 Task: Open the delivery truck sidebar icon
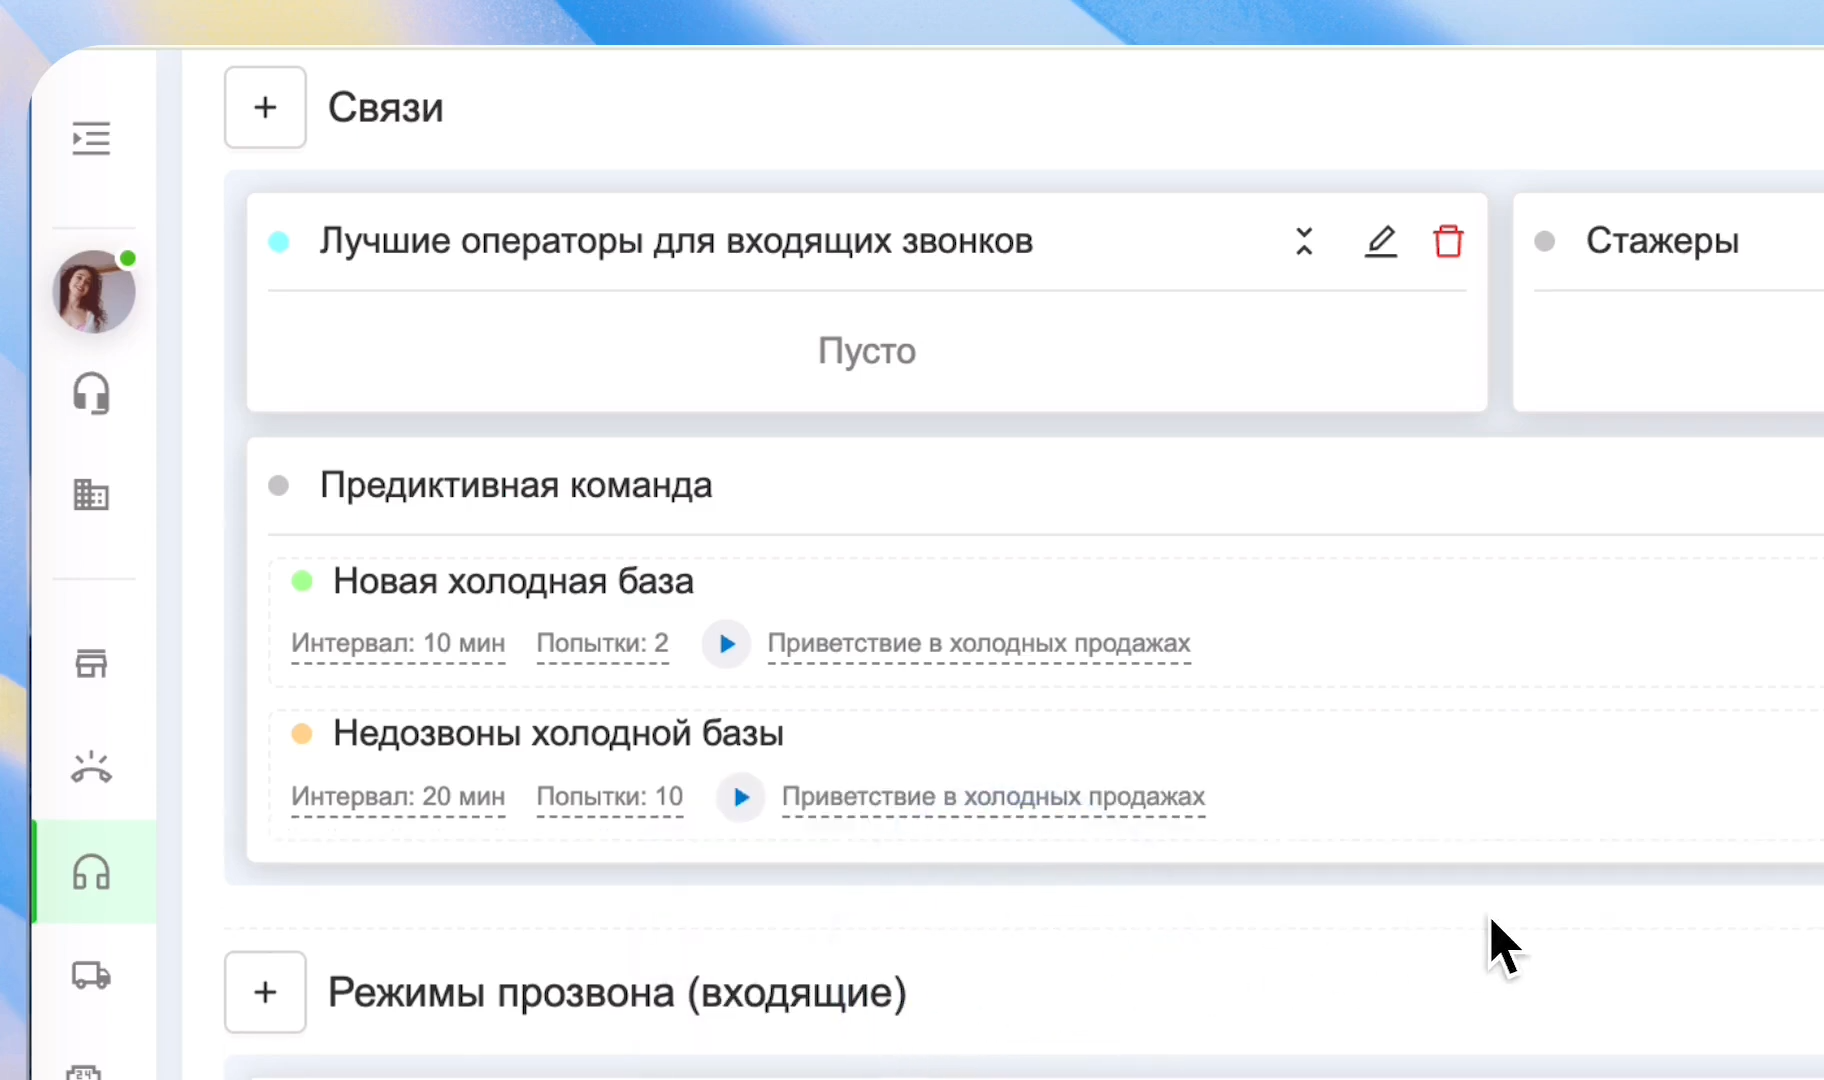tap(91, 975)
